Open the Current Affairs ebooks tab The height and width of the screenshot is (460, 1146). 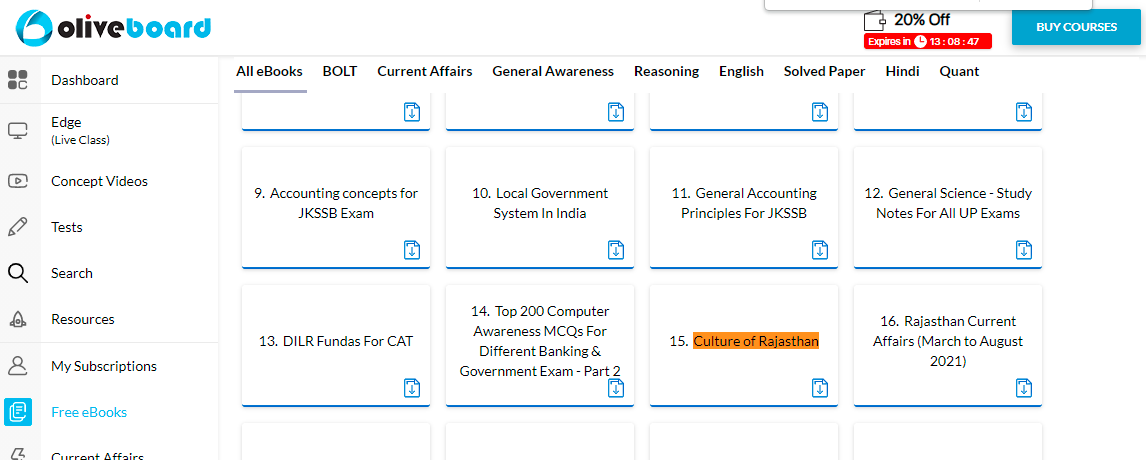coord(425,72)
